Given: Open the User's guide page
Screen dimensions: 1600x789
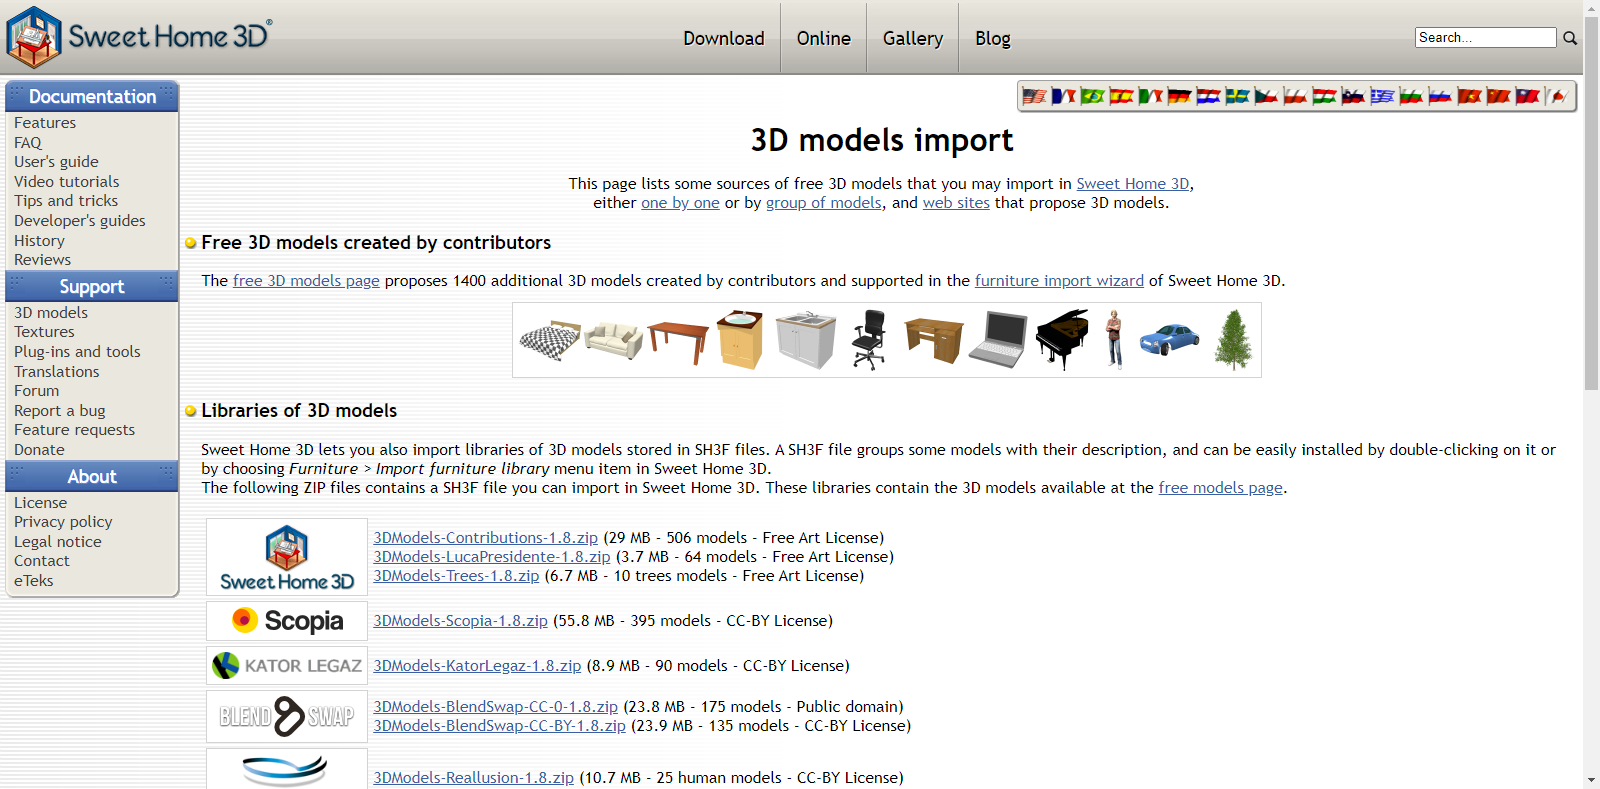Looking at the screenshot, I should 56,162.
